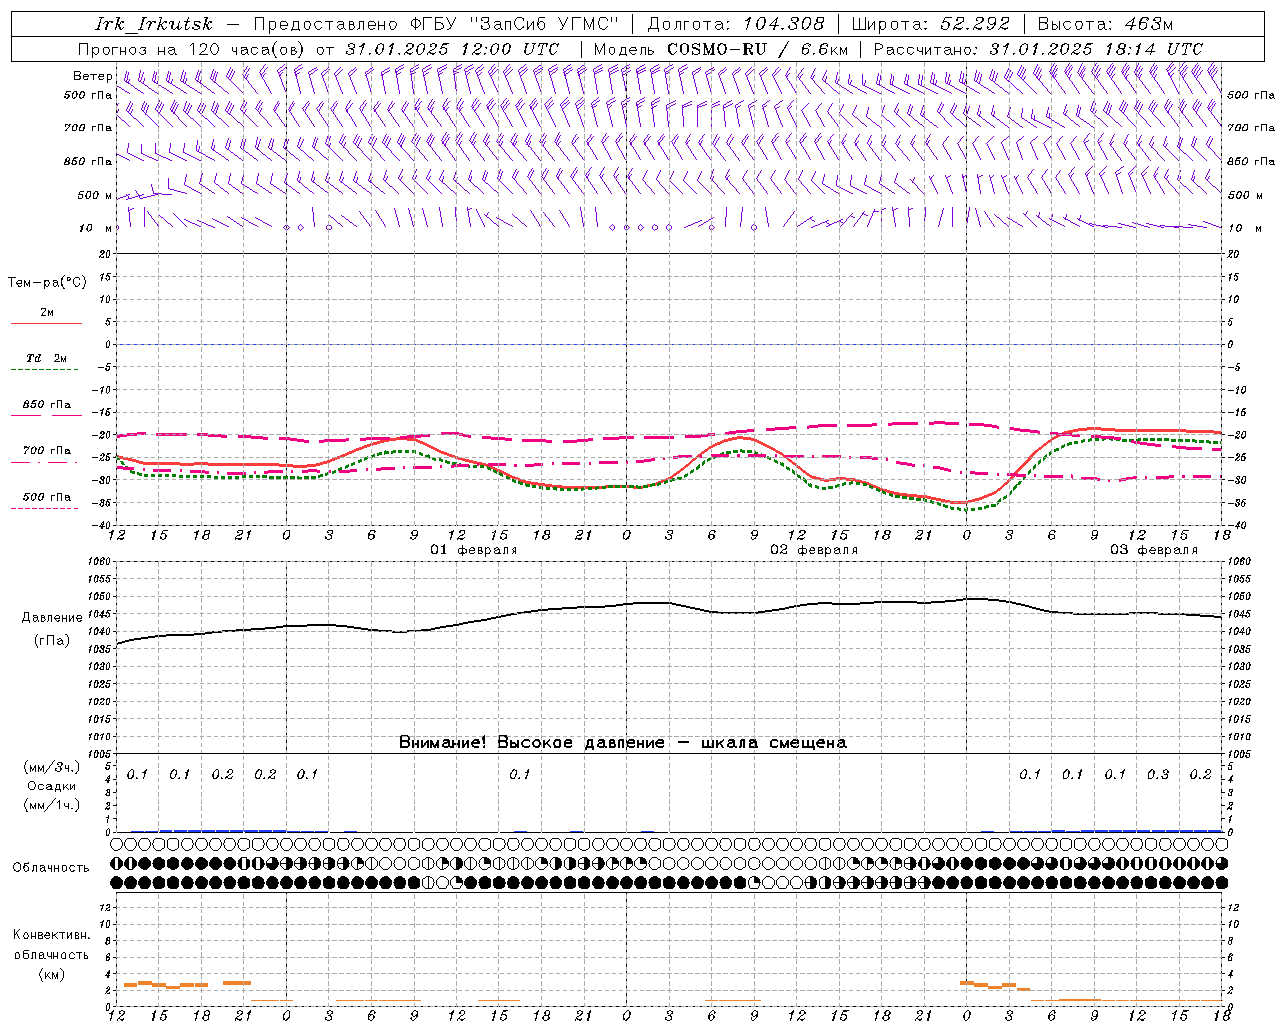
Task: Click the warning Внимание! Высокое давление notice
Action: click(623, 743)
